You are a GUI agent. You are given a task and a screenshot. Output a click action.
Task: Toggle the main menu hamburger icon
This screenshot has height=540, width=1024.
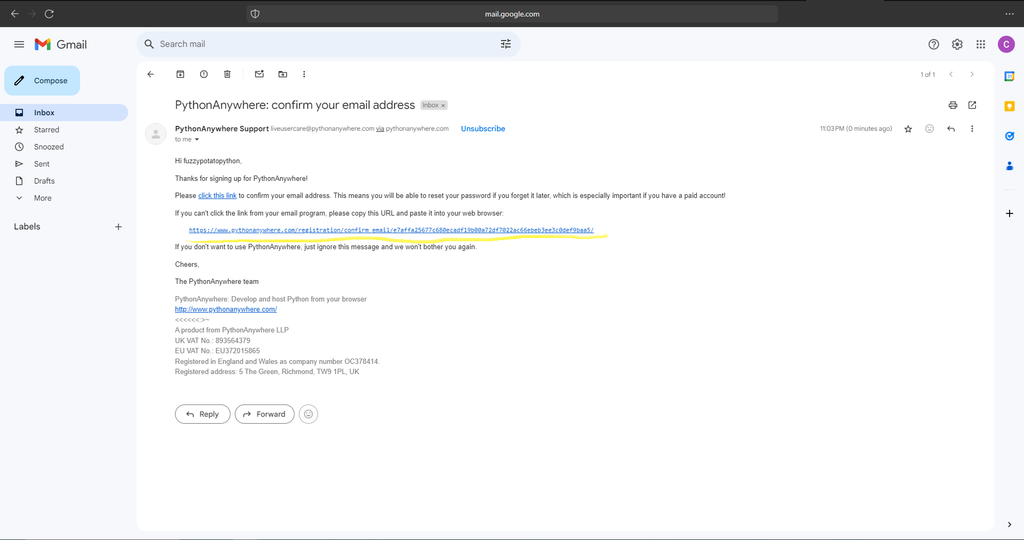click(x=19, y=44)
